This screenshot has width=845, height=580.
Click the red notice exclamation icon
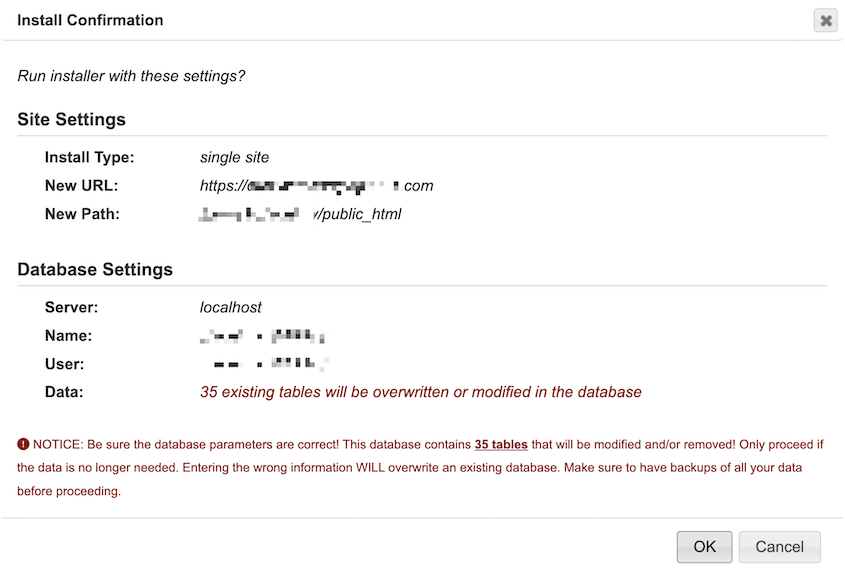pyautogui.click(x=23, y=444)
